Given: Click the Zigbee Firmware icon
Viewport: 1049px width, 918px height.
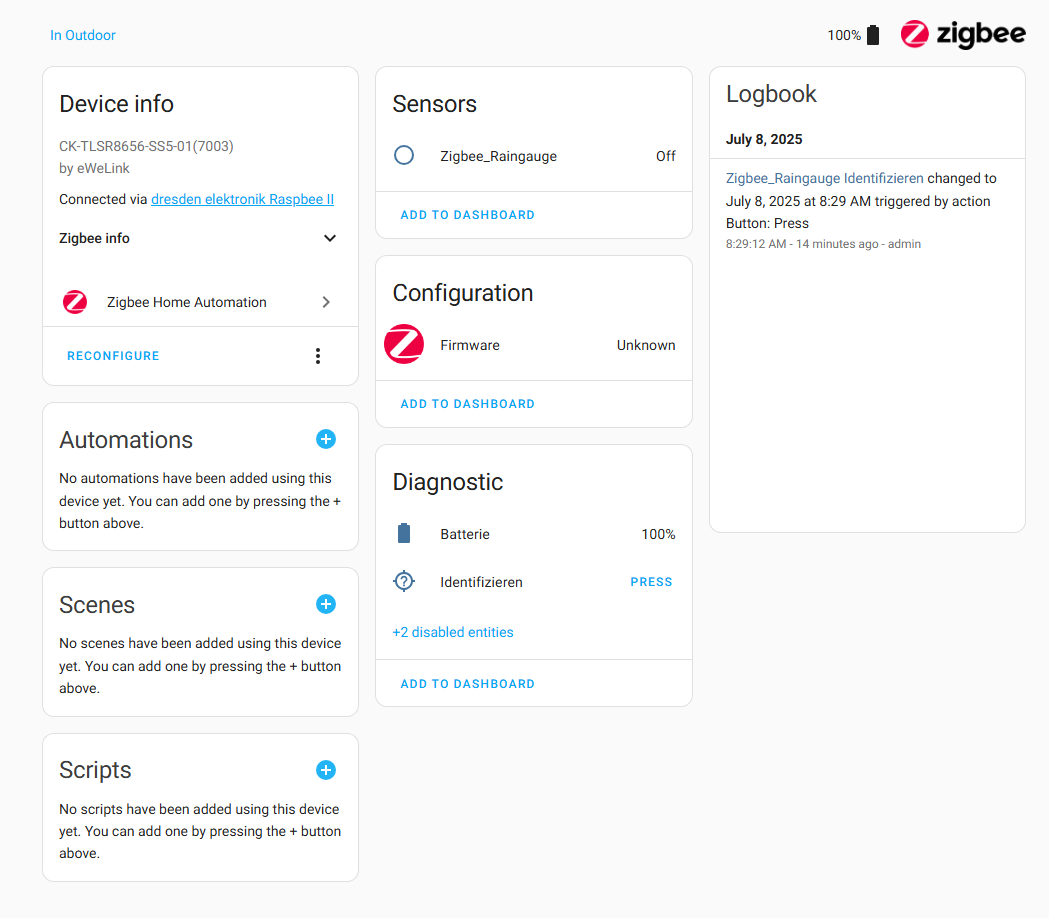Looking at the screenshot, I should [404, 345].
